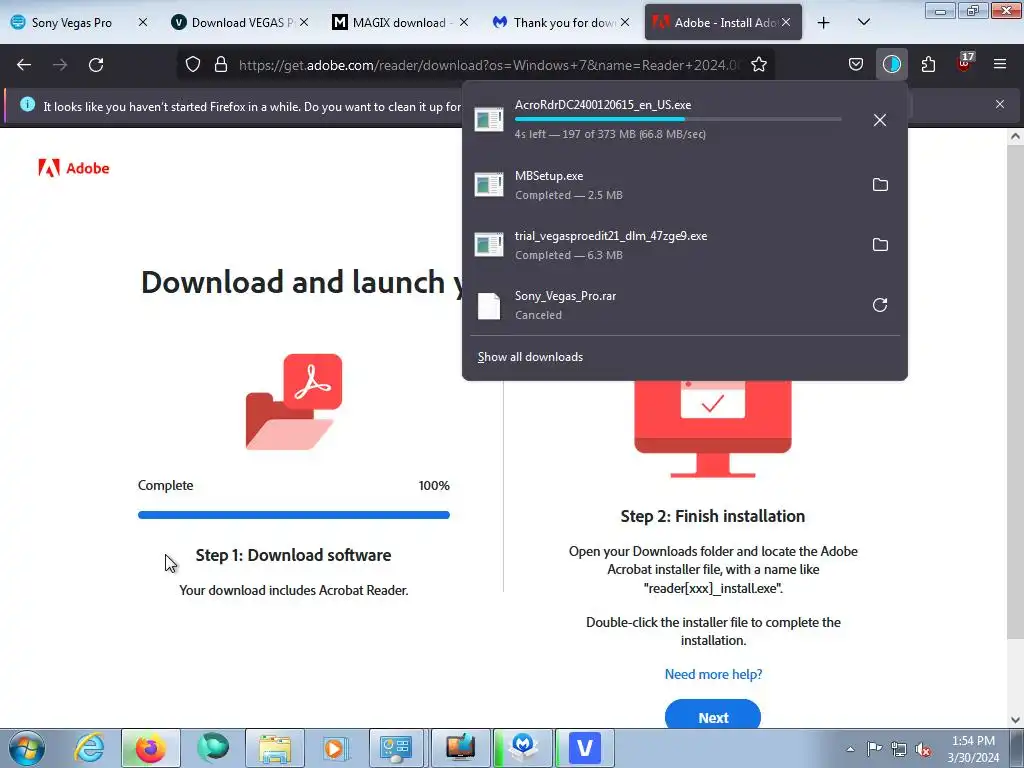Open the VEGAS V taskbar icon

(584, 748)
